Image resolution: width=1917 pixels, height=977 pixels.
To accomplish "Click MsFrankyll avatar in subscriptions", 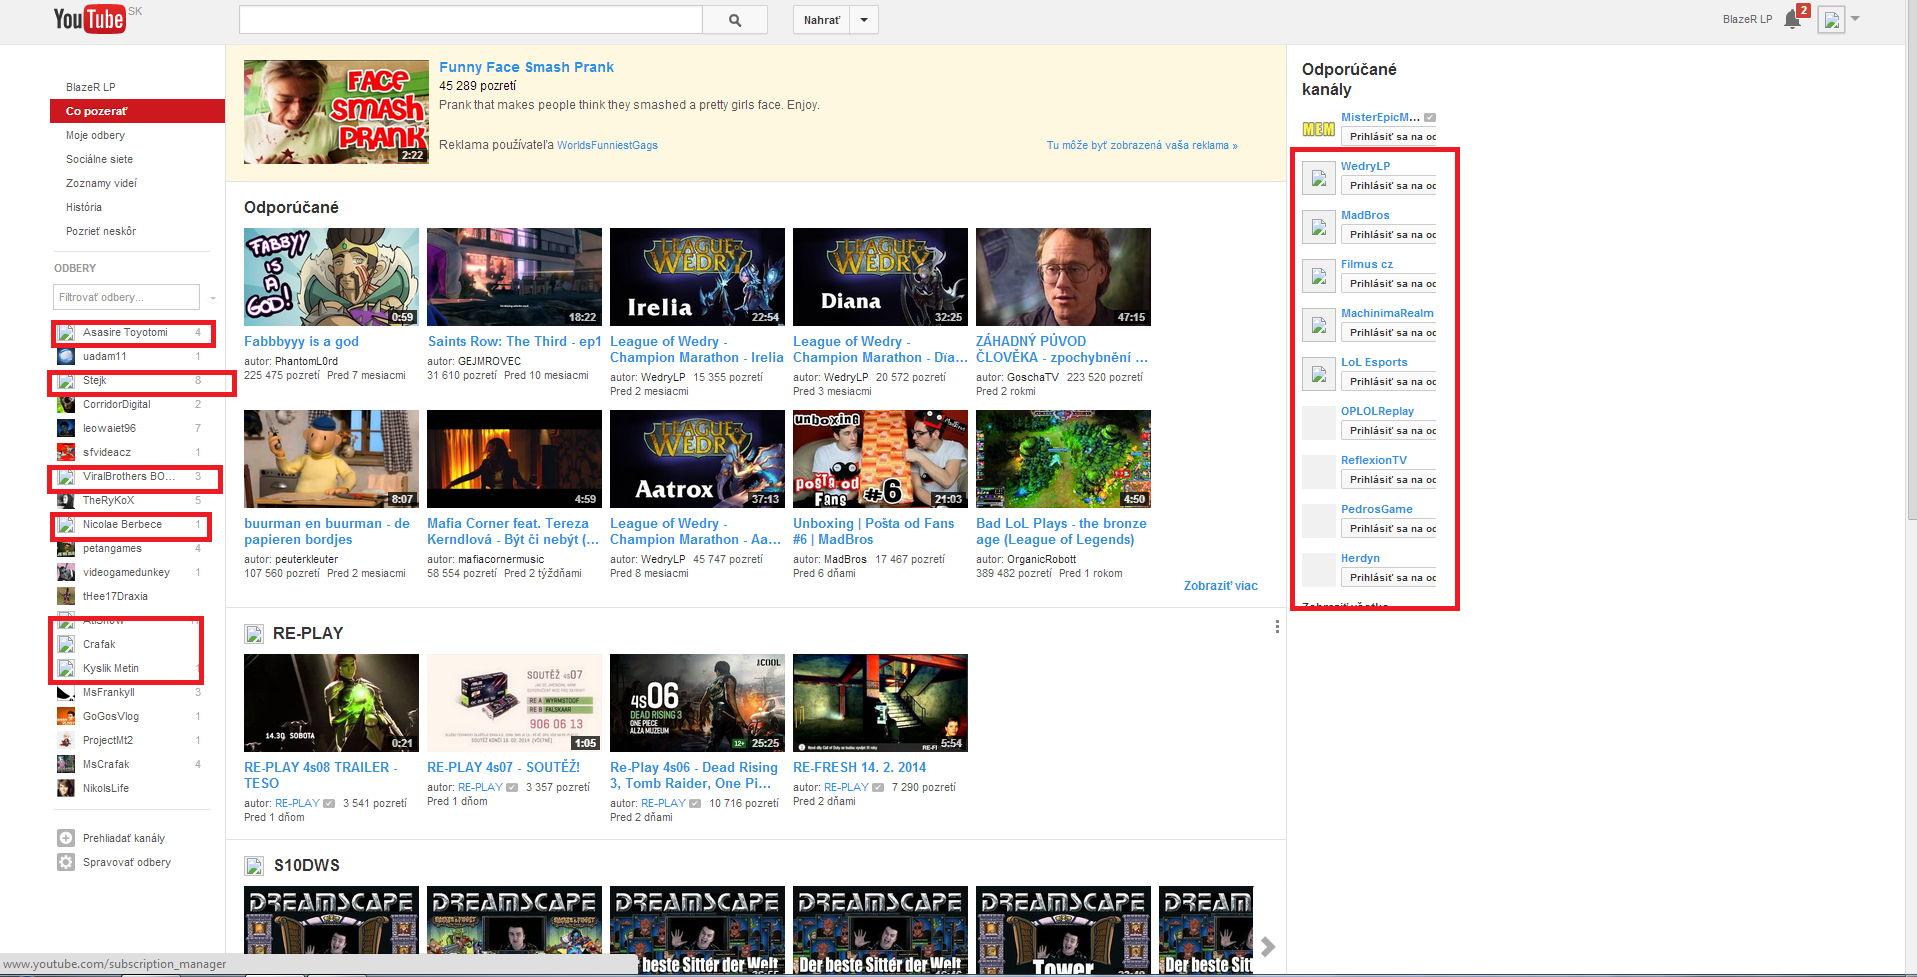I will (66, 692).
